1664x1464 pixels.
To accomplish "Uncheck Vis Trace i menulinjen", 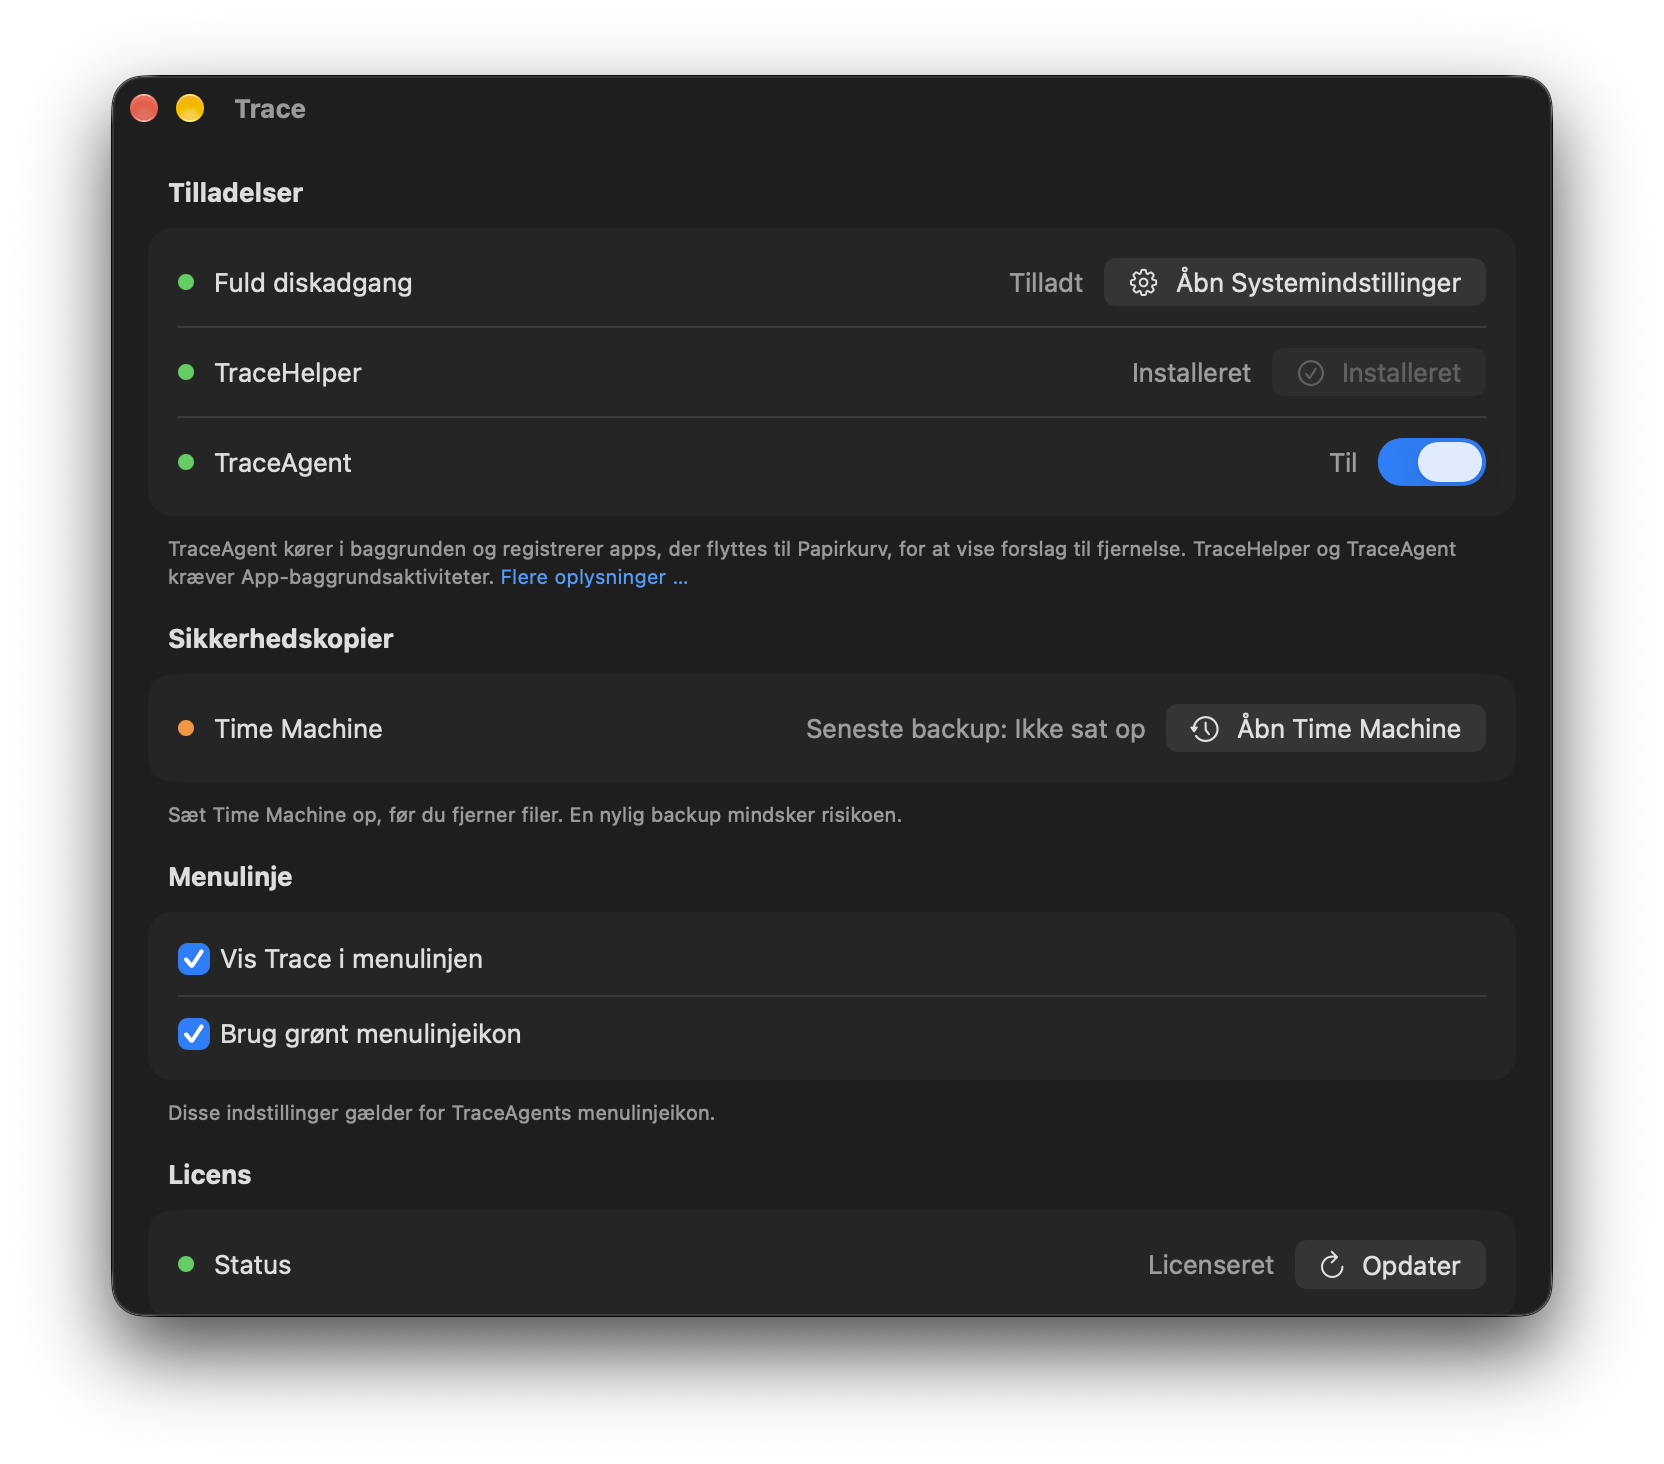I will 194,959.
